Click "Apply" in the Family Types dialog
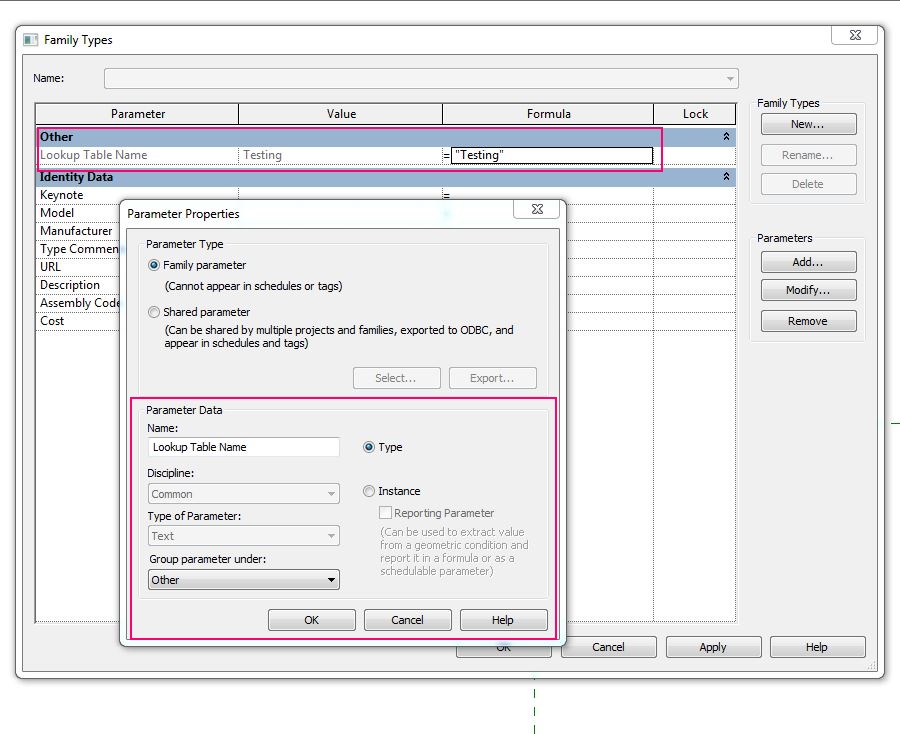900x734 pixels. pos(713,647)
